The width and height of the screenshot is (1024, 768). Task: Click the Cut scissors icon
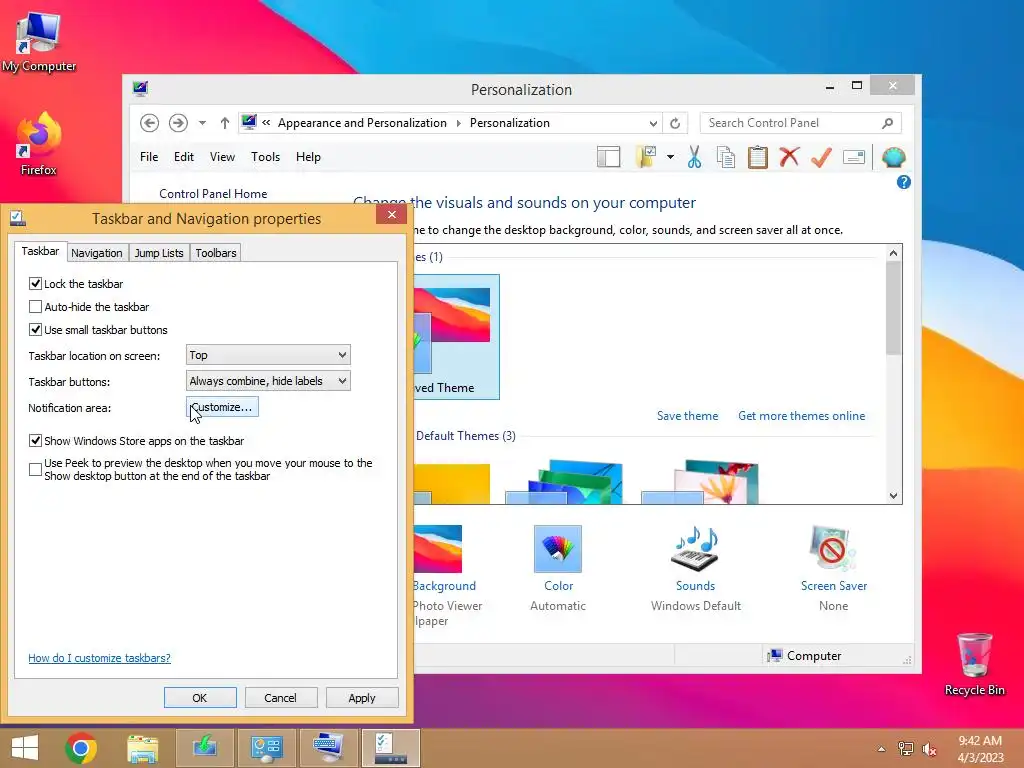click(694, 157)
